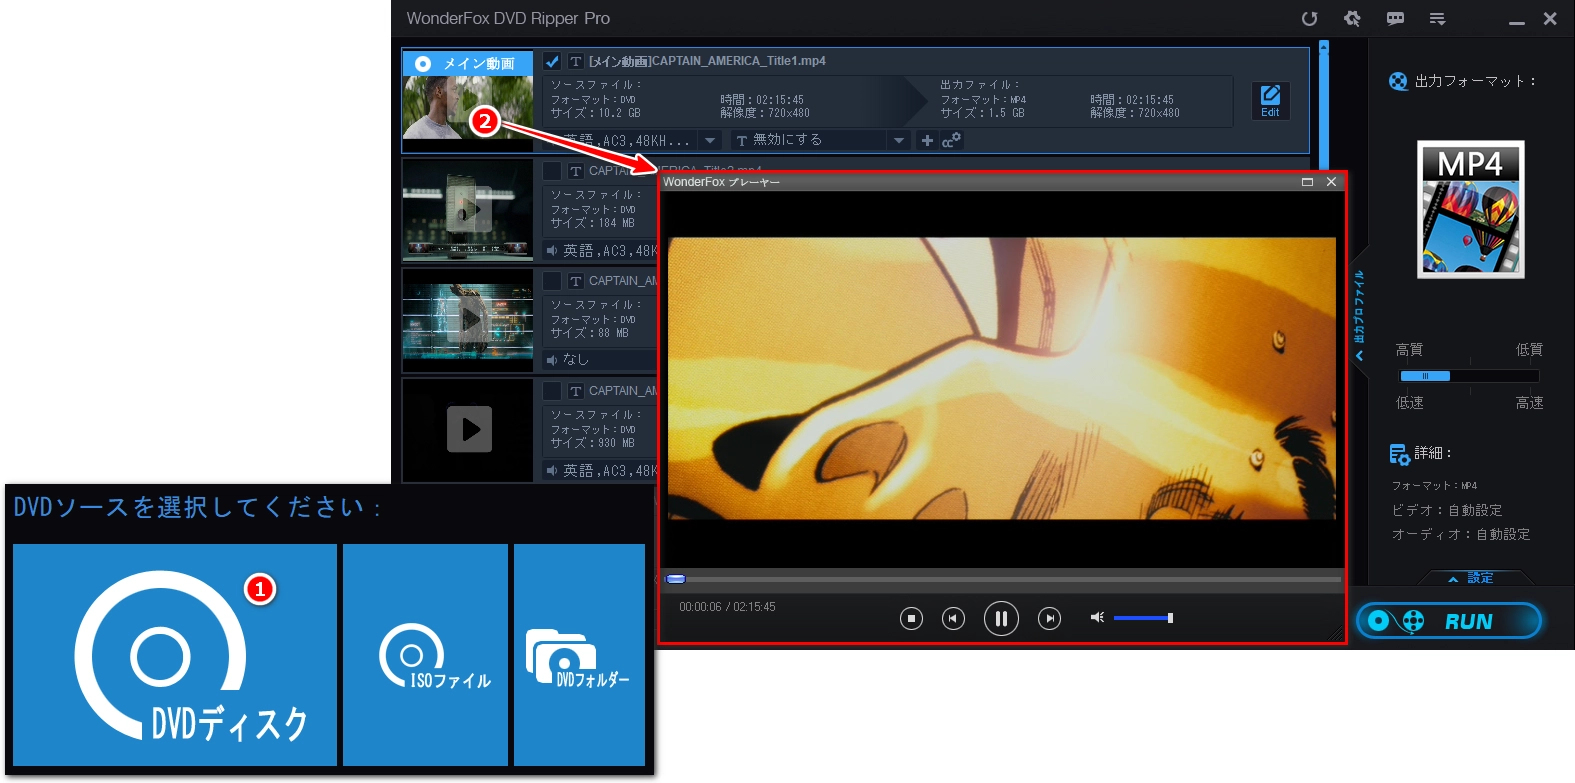Click the refresh/reload icon in title bar
The height and width of the screenshot is (783, 1575).
pos(1309,18)
